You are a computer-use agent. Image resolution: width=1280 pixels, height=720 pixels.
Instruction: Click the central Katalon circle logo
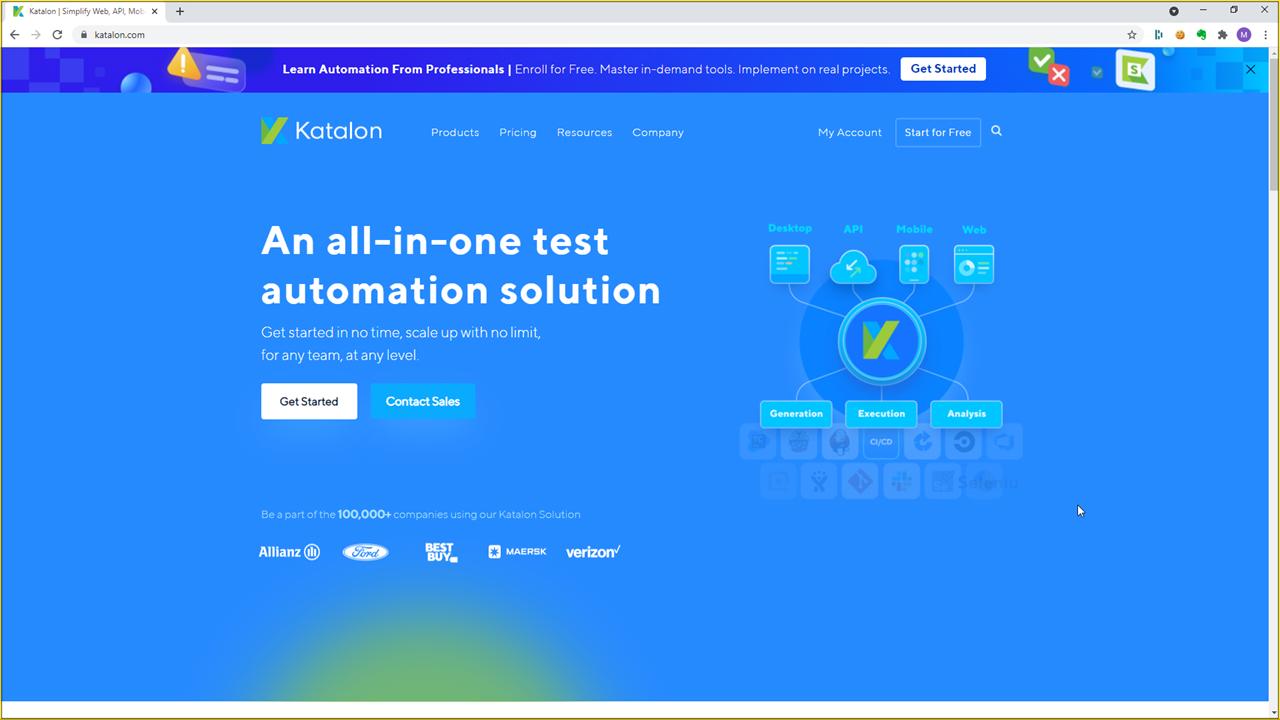point(882,341)
